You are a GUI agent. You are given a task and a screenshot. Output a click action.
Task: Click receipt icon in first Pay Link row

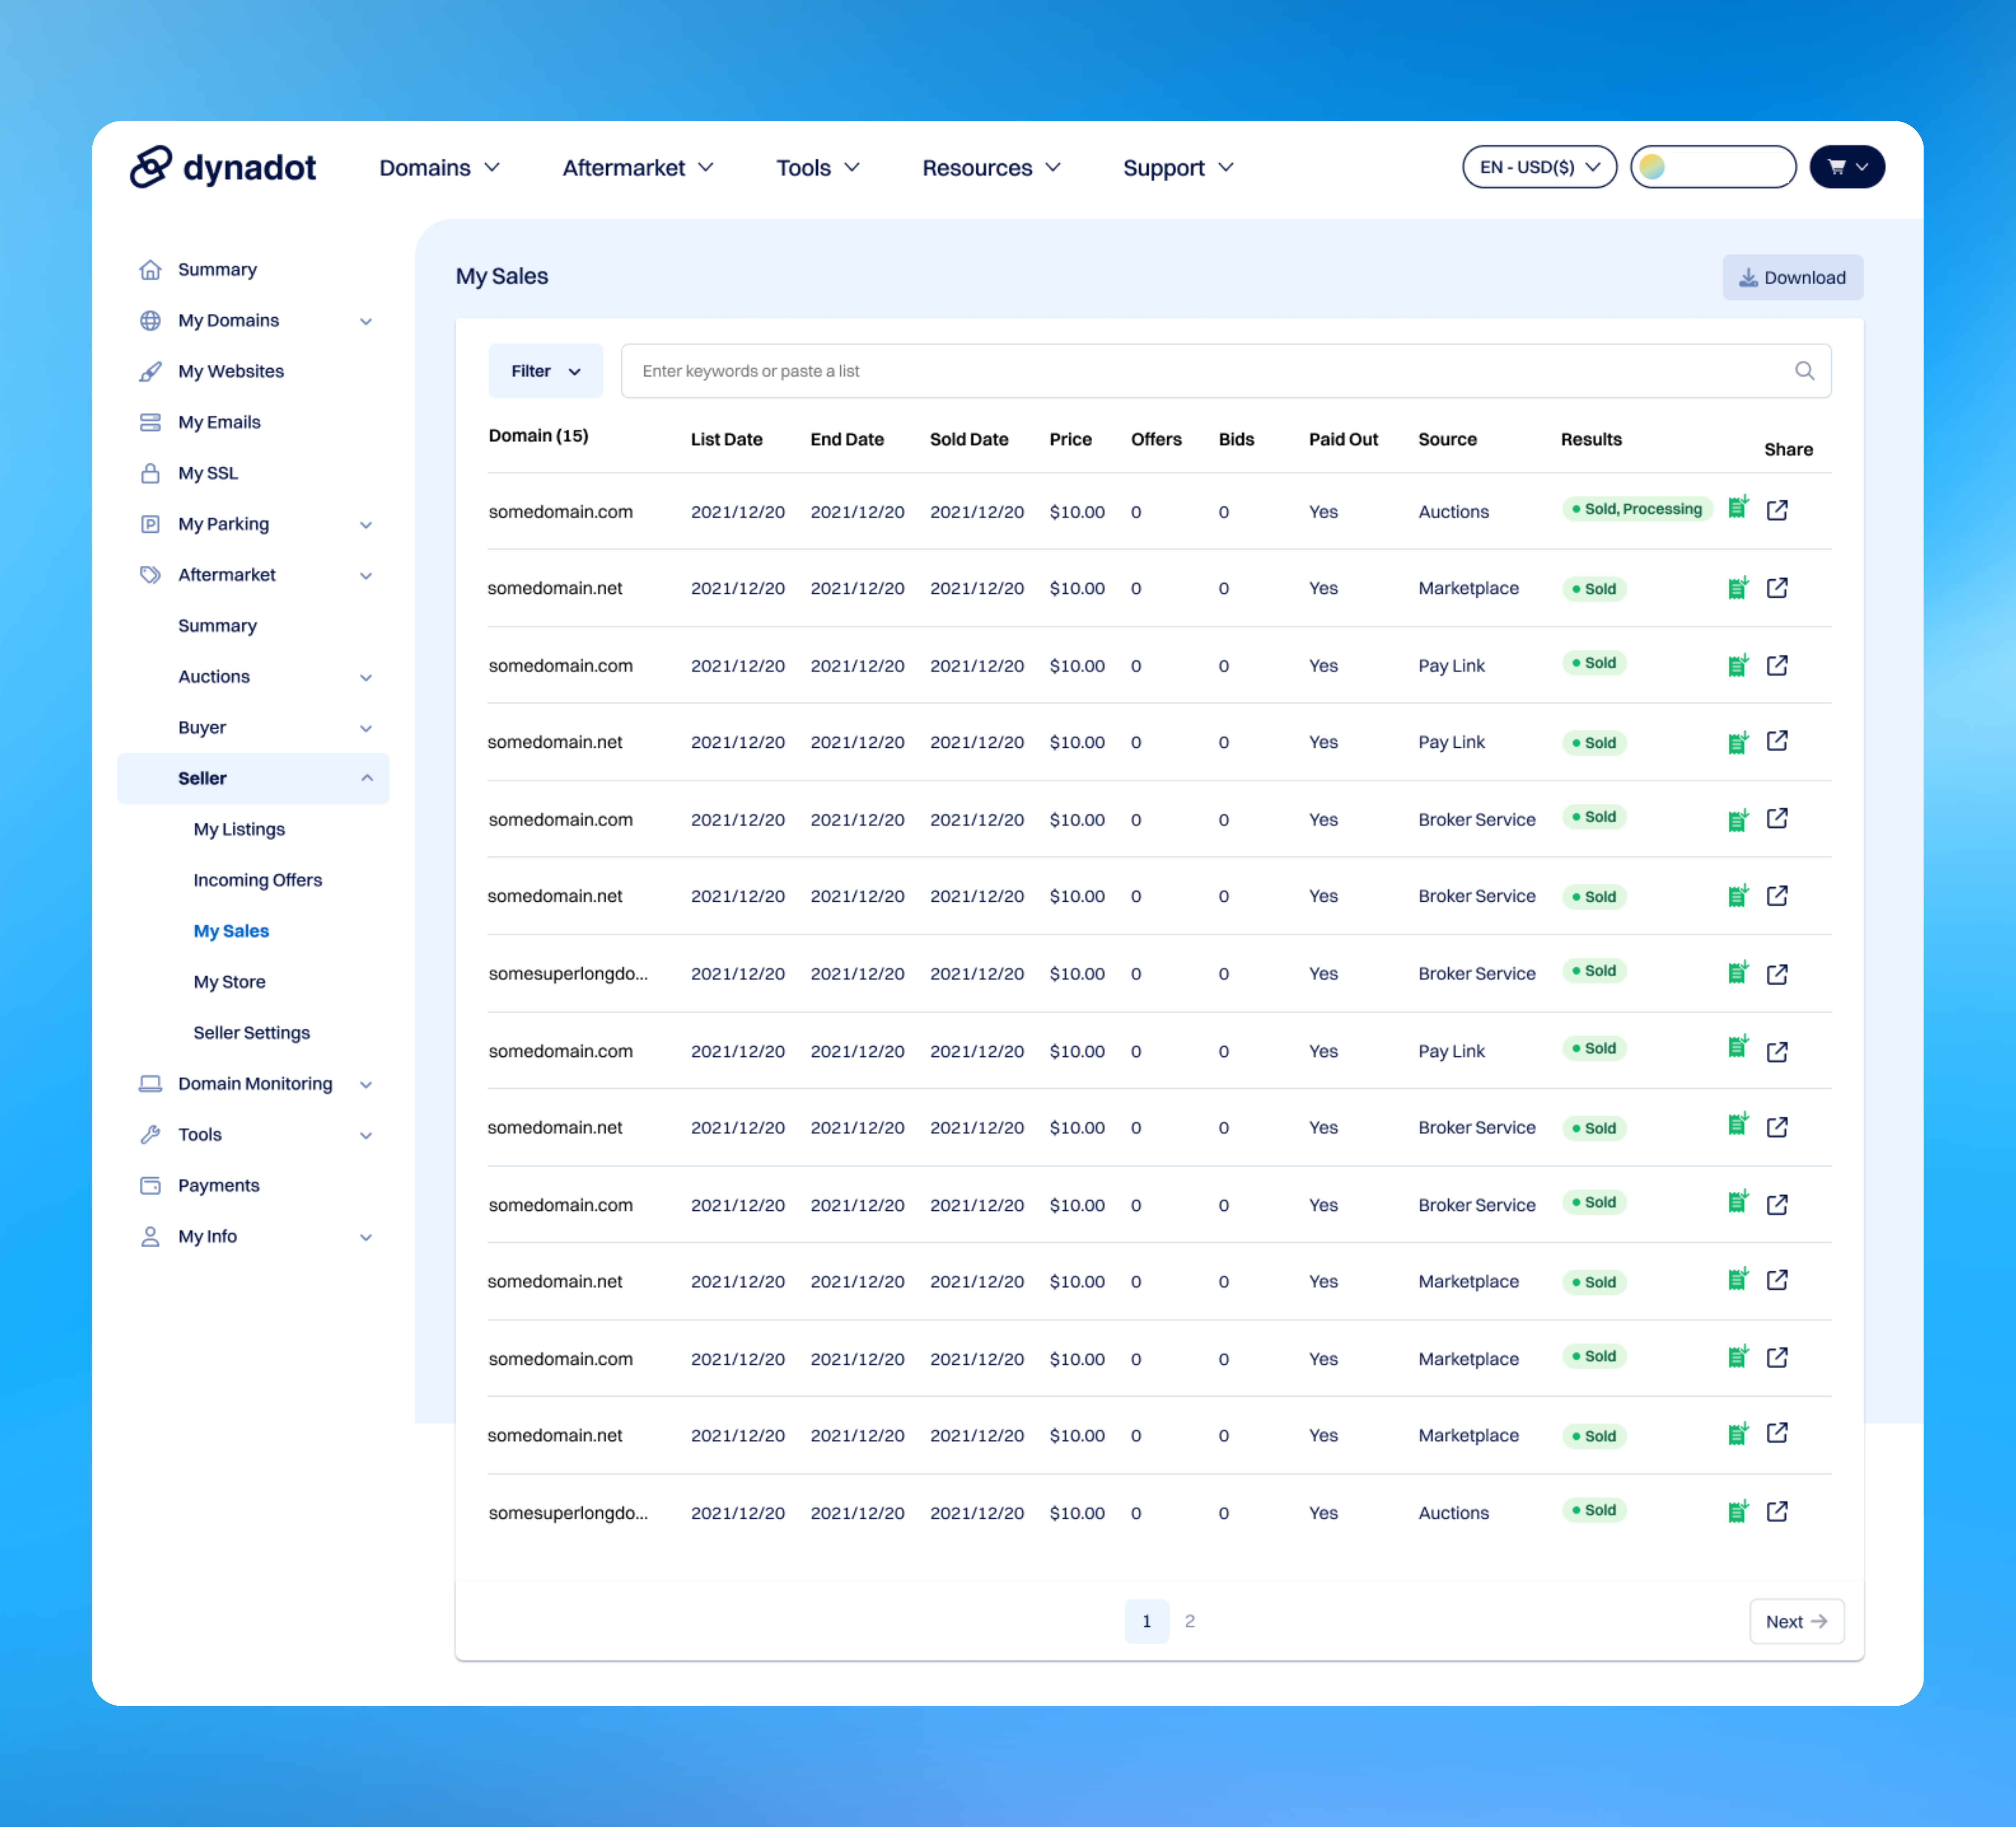tap(1738, 665)
